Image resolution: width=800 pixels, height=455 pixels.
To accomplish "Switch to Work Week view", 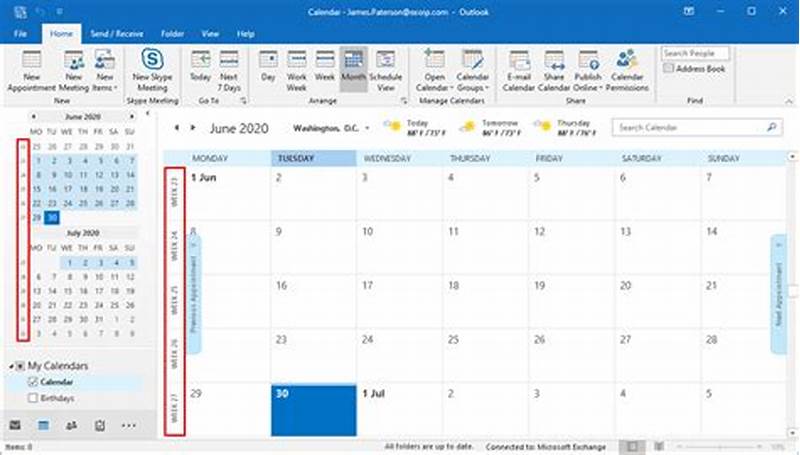I will coord(296,71).
